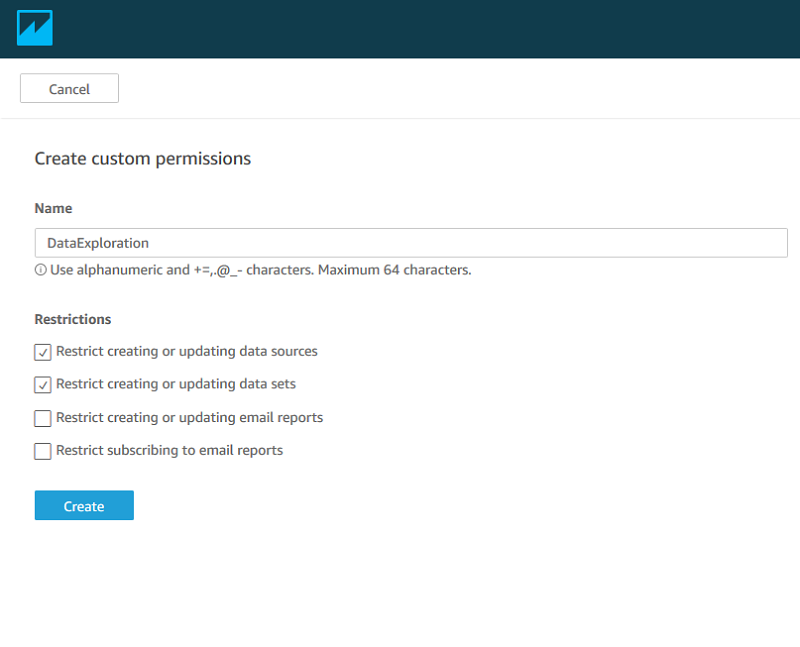
Task: Click the divider line below Cancel
Action: pos(400,118)
